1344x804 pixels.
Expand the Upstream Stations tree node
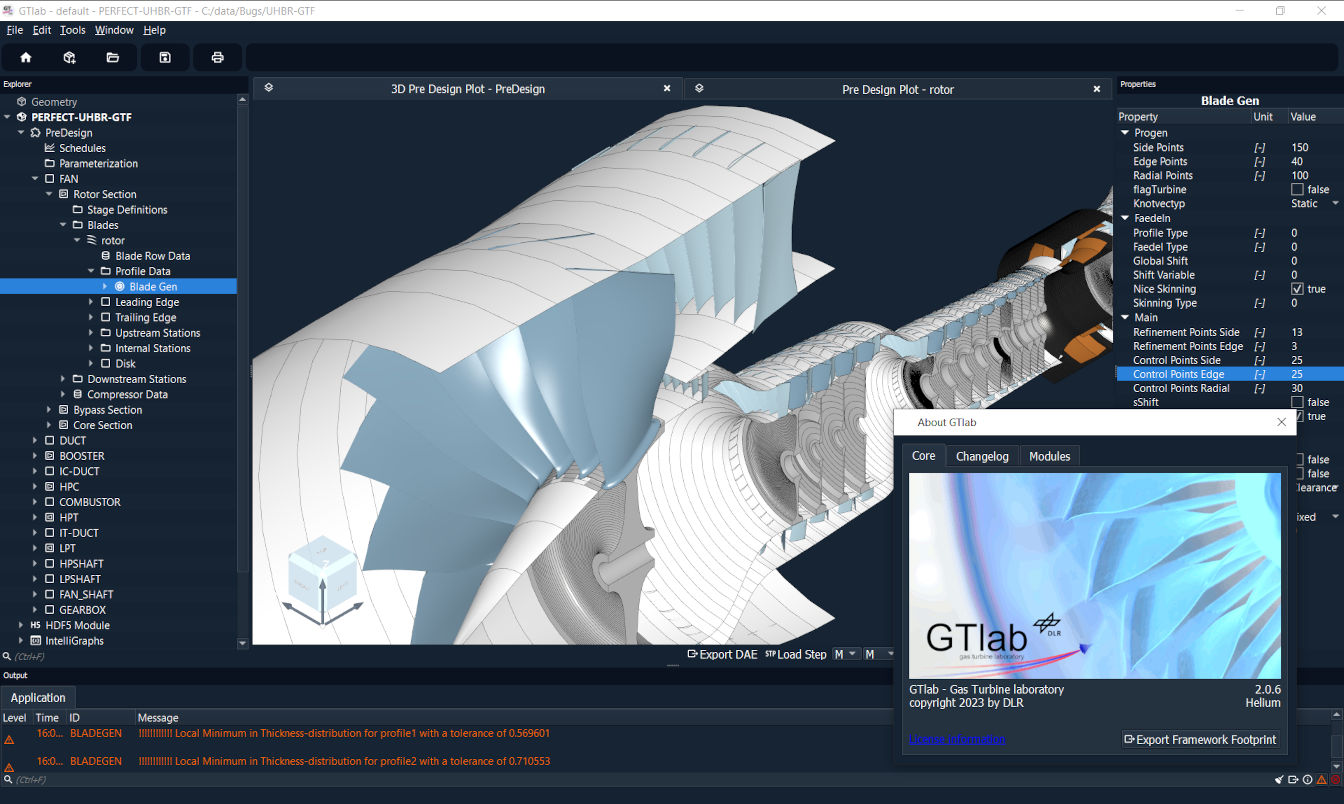tap(92, 333)
